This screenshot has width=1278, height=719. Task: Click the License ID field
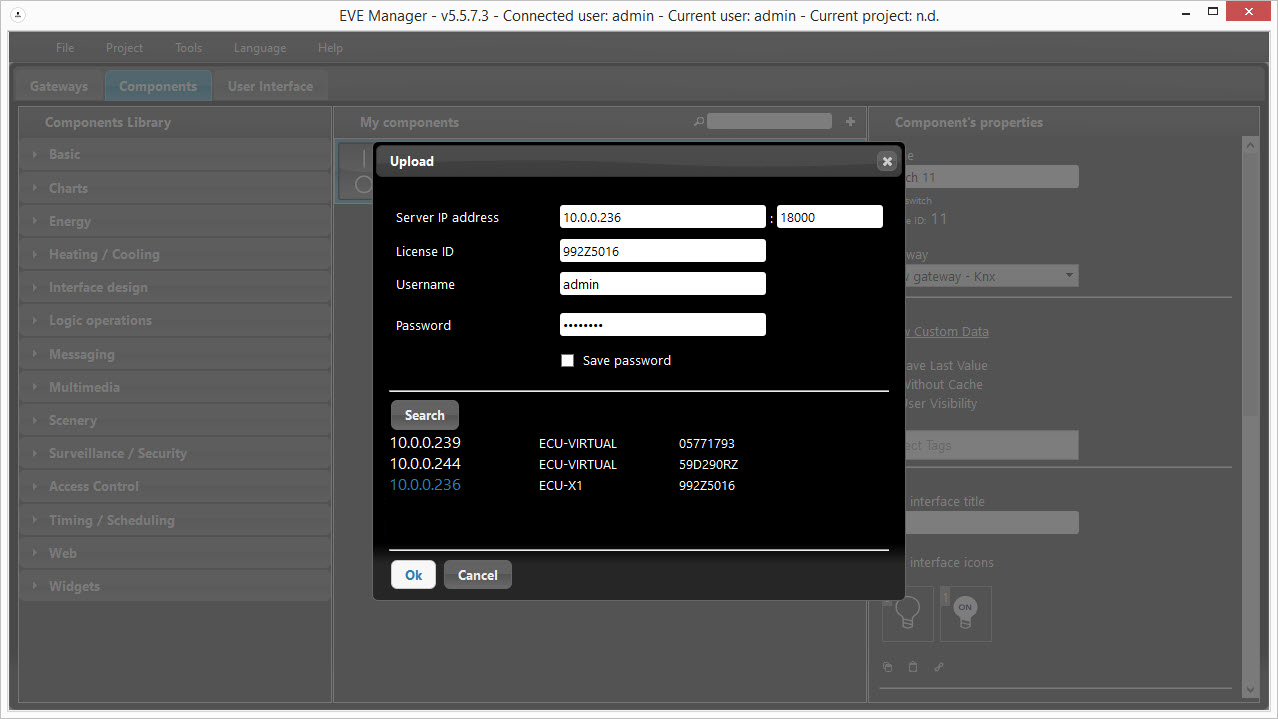663,251
